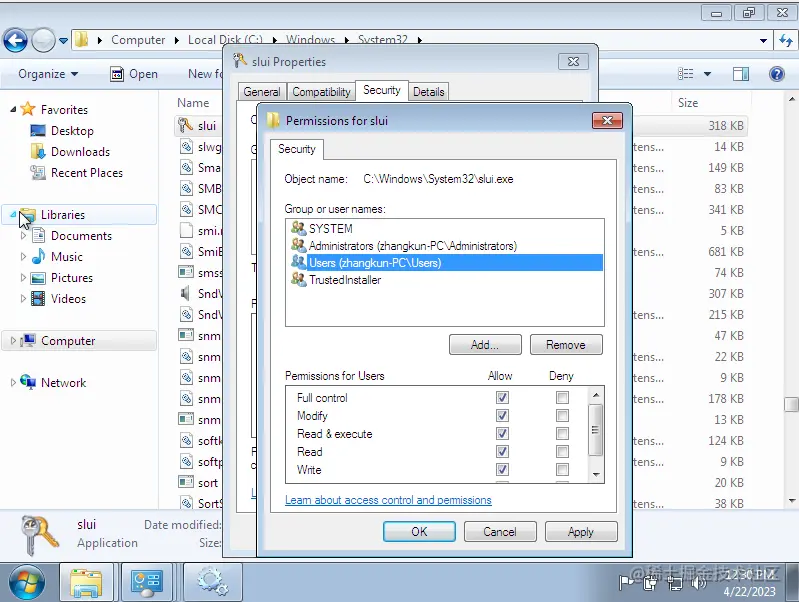Click the Music library icon

click(39, 256)
